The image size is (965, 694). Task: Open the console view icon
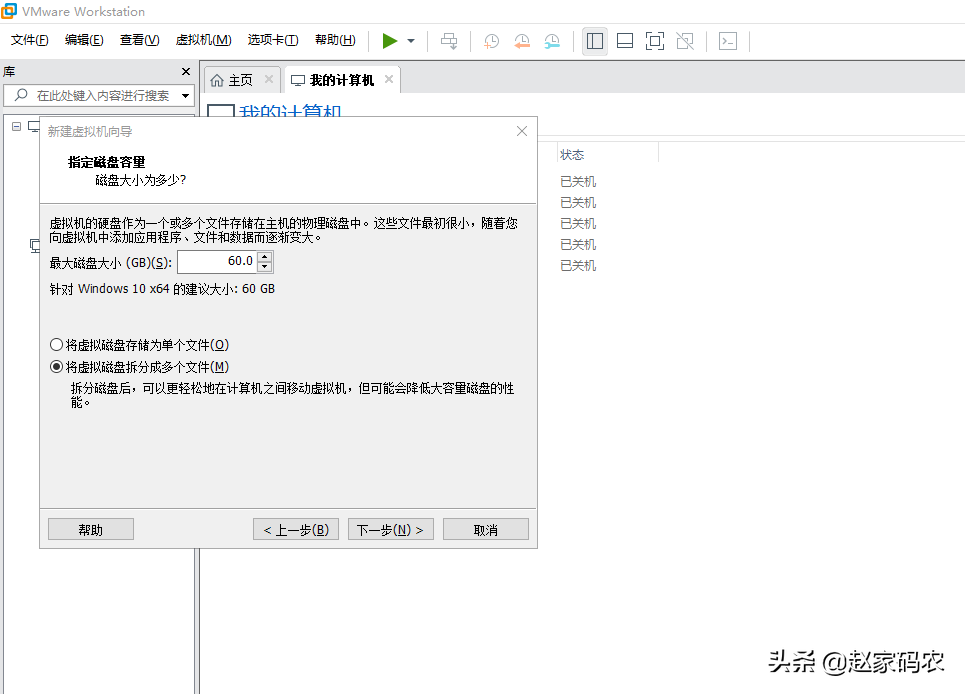pos(728,41)
